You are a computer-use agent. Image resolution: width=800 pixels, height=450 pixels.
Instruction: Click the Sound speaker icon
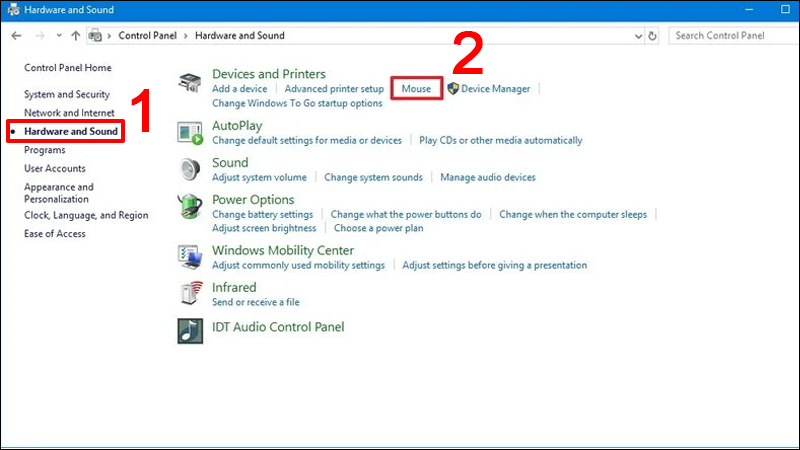click(190, 169)
